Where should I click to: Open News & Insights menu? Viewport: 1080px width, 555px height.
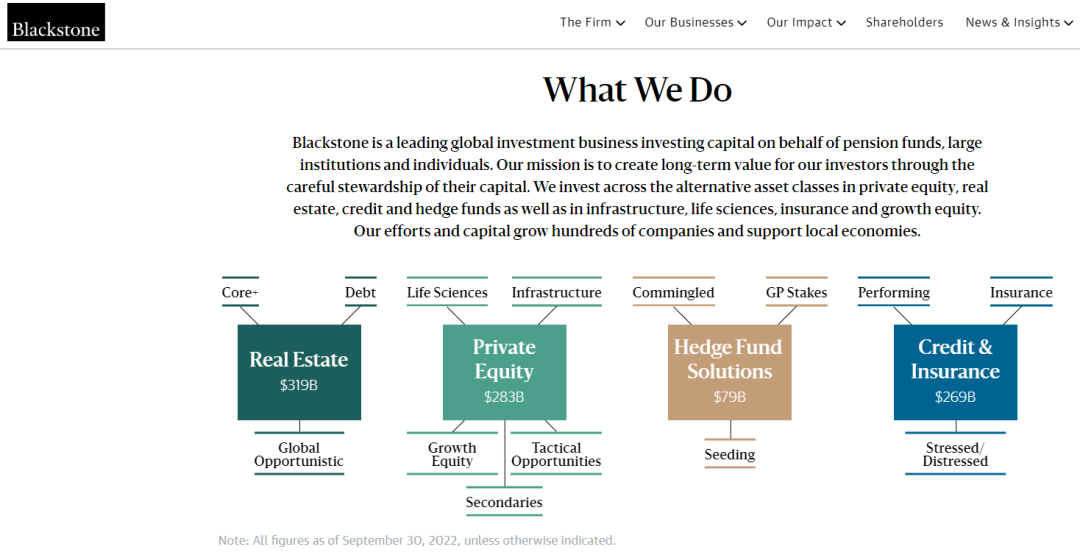click(1012, 22)
